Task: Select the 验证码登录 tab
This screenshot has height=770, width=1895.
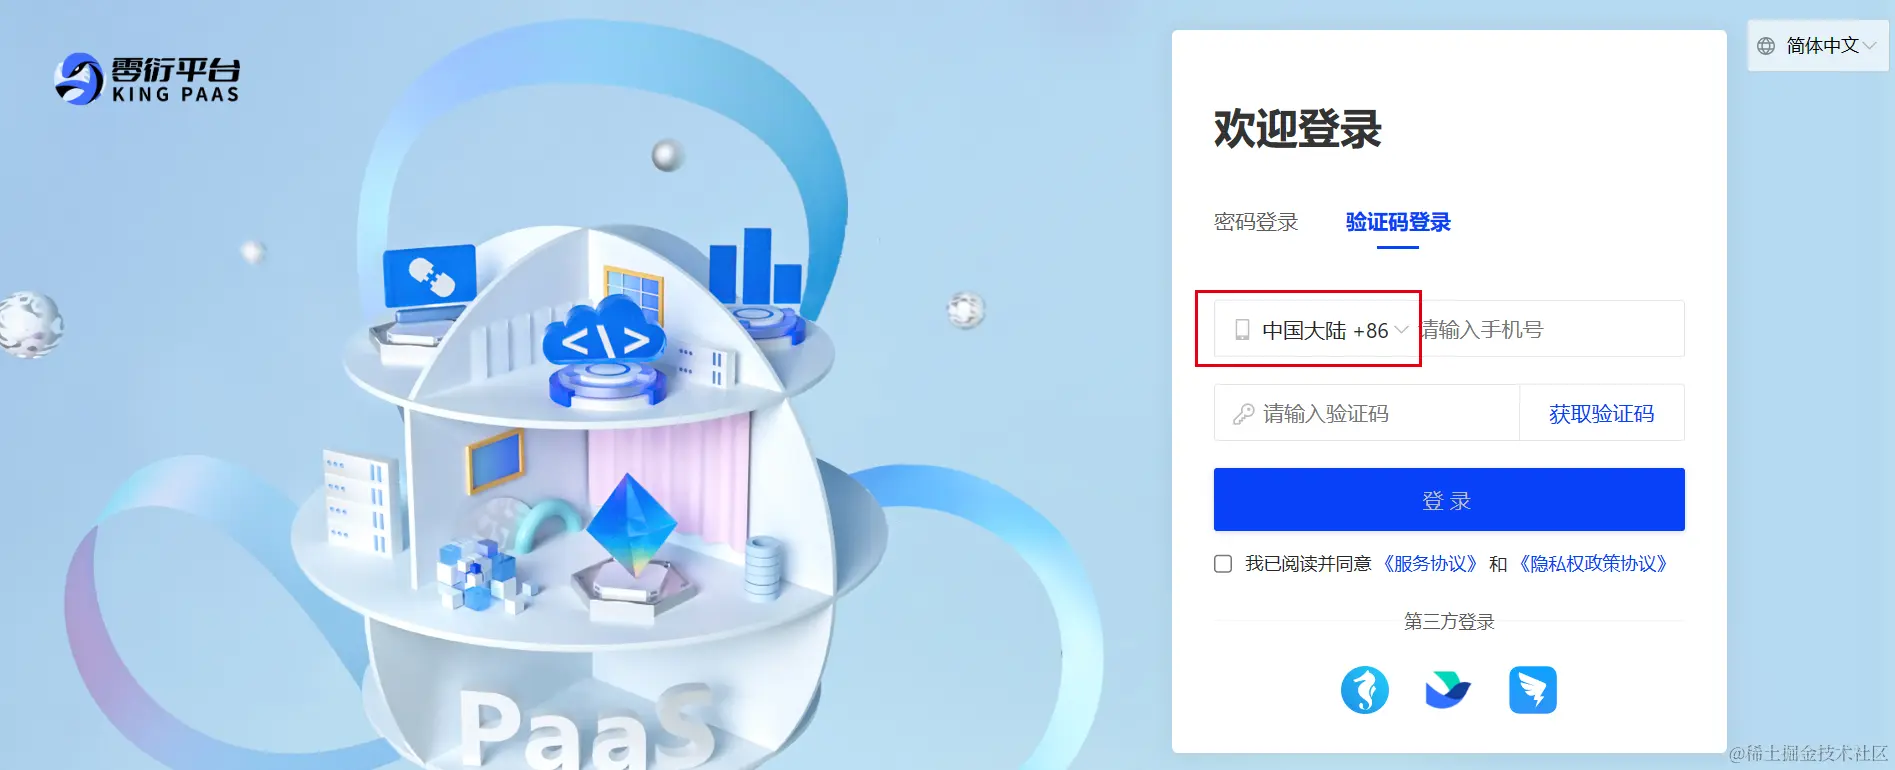Action: point(1398,222)
